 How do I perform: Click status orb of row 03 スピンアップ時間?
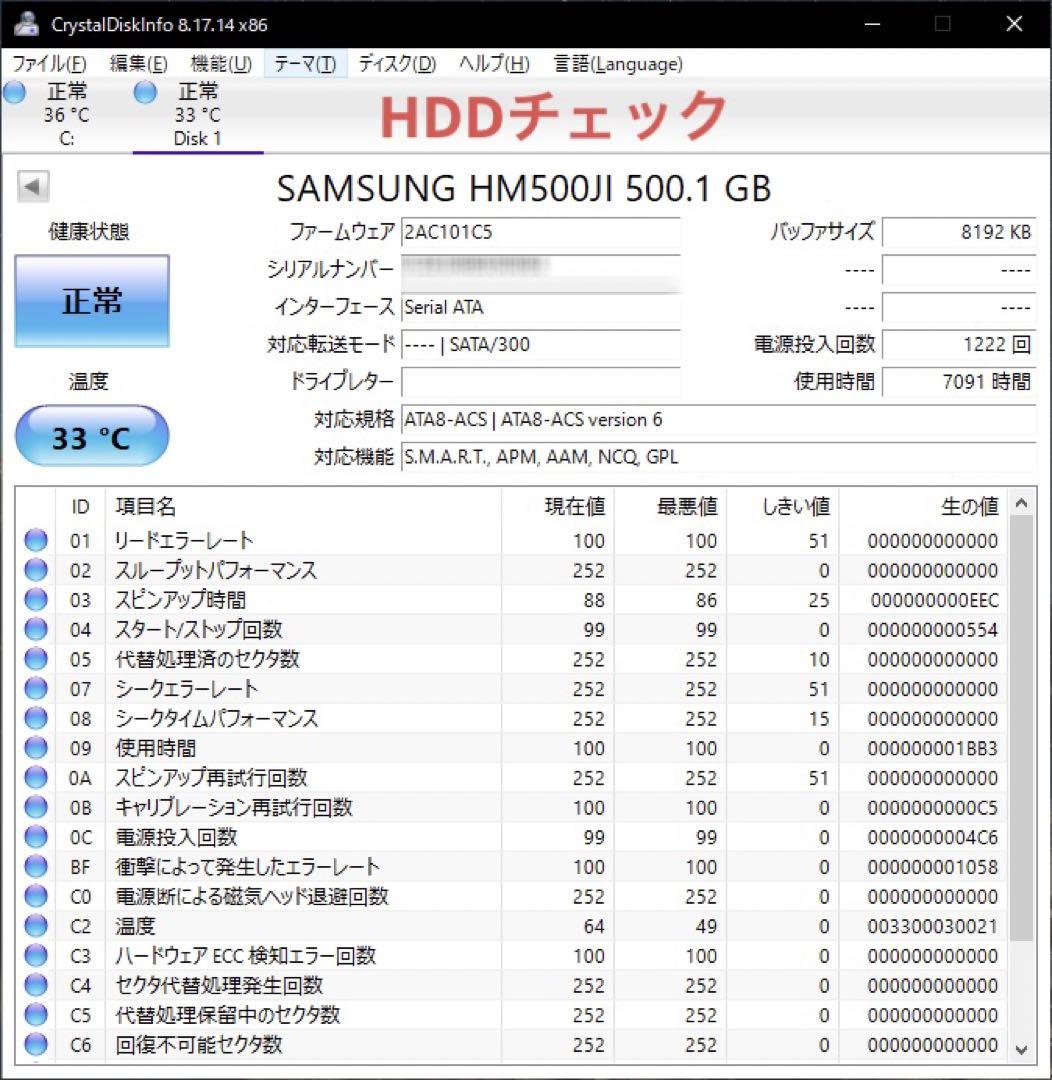point(36,600)
